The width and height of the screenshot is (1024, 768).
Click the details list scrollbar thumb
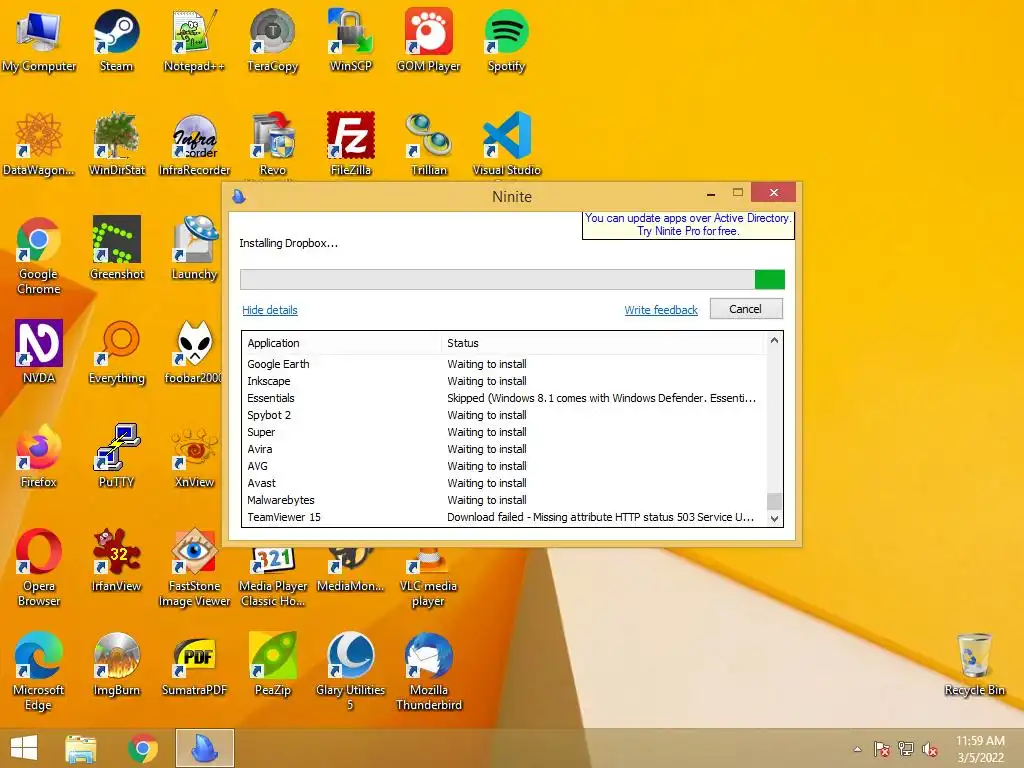click(775, 501)
